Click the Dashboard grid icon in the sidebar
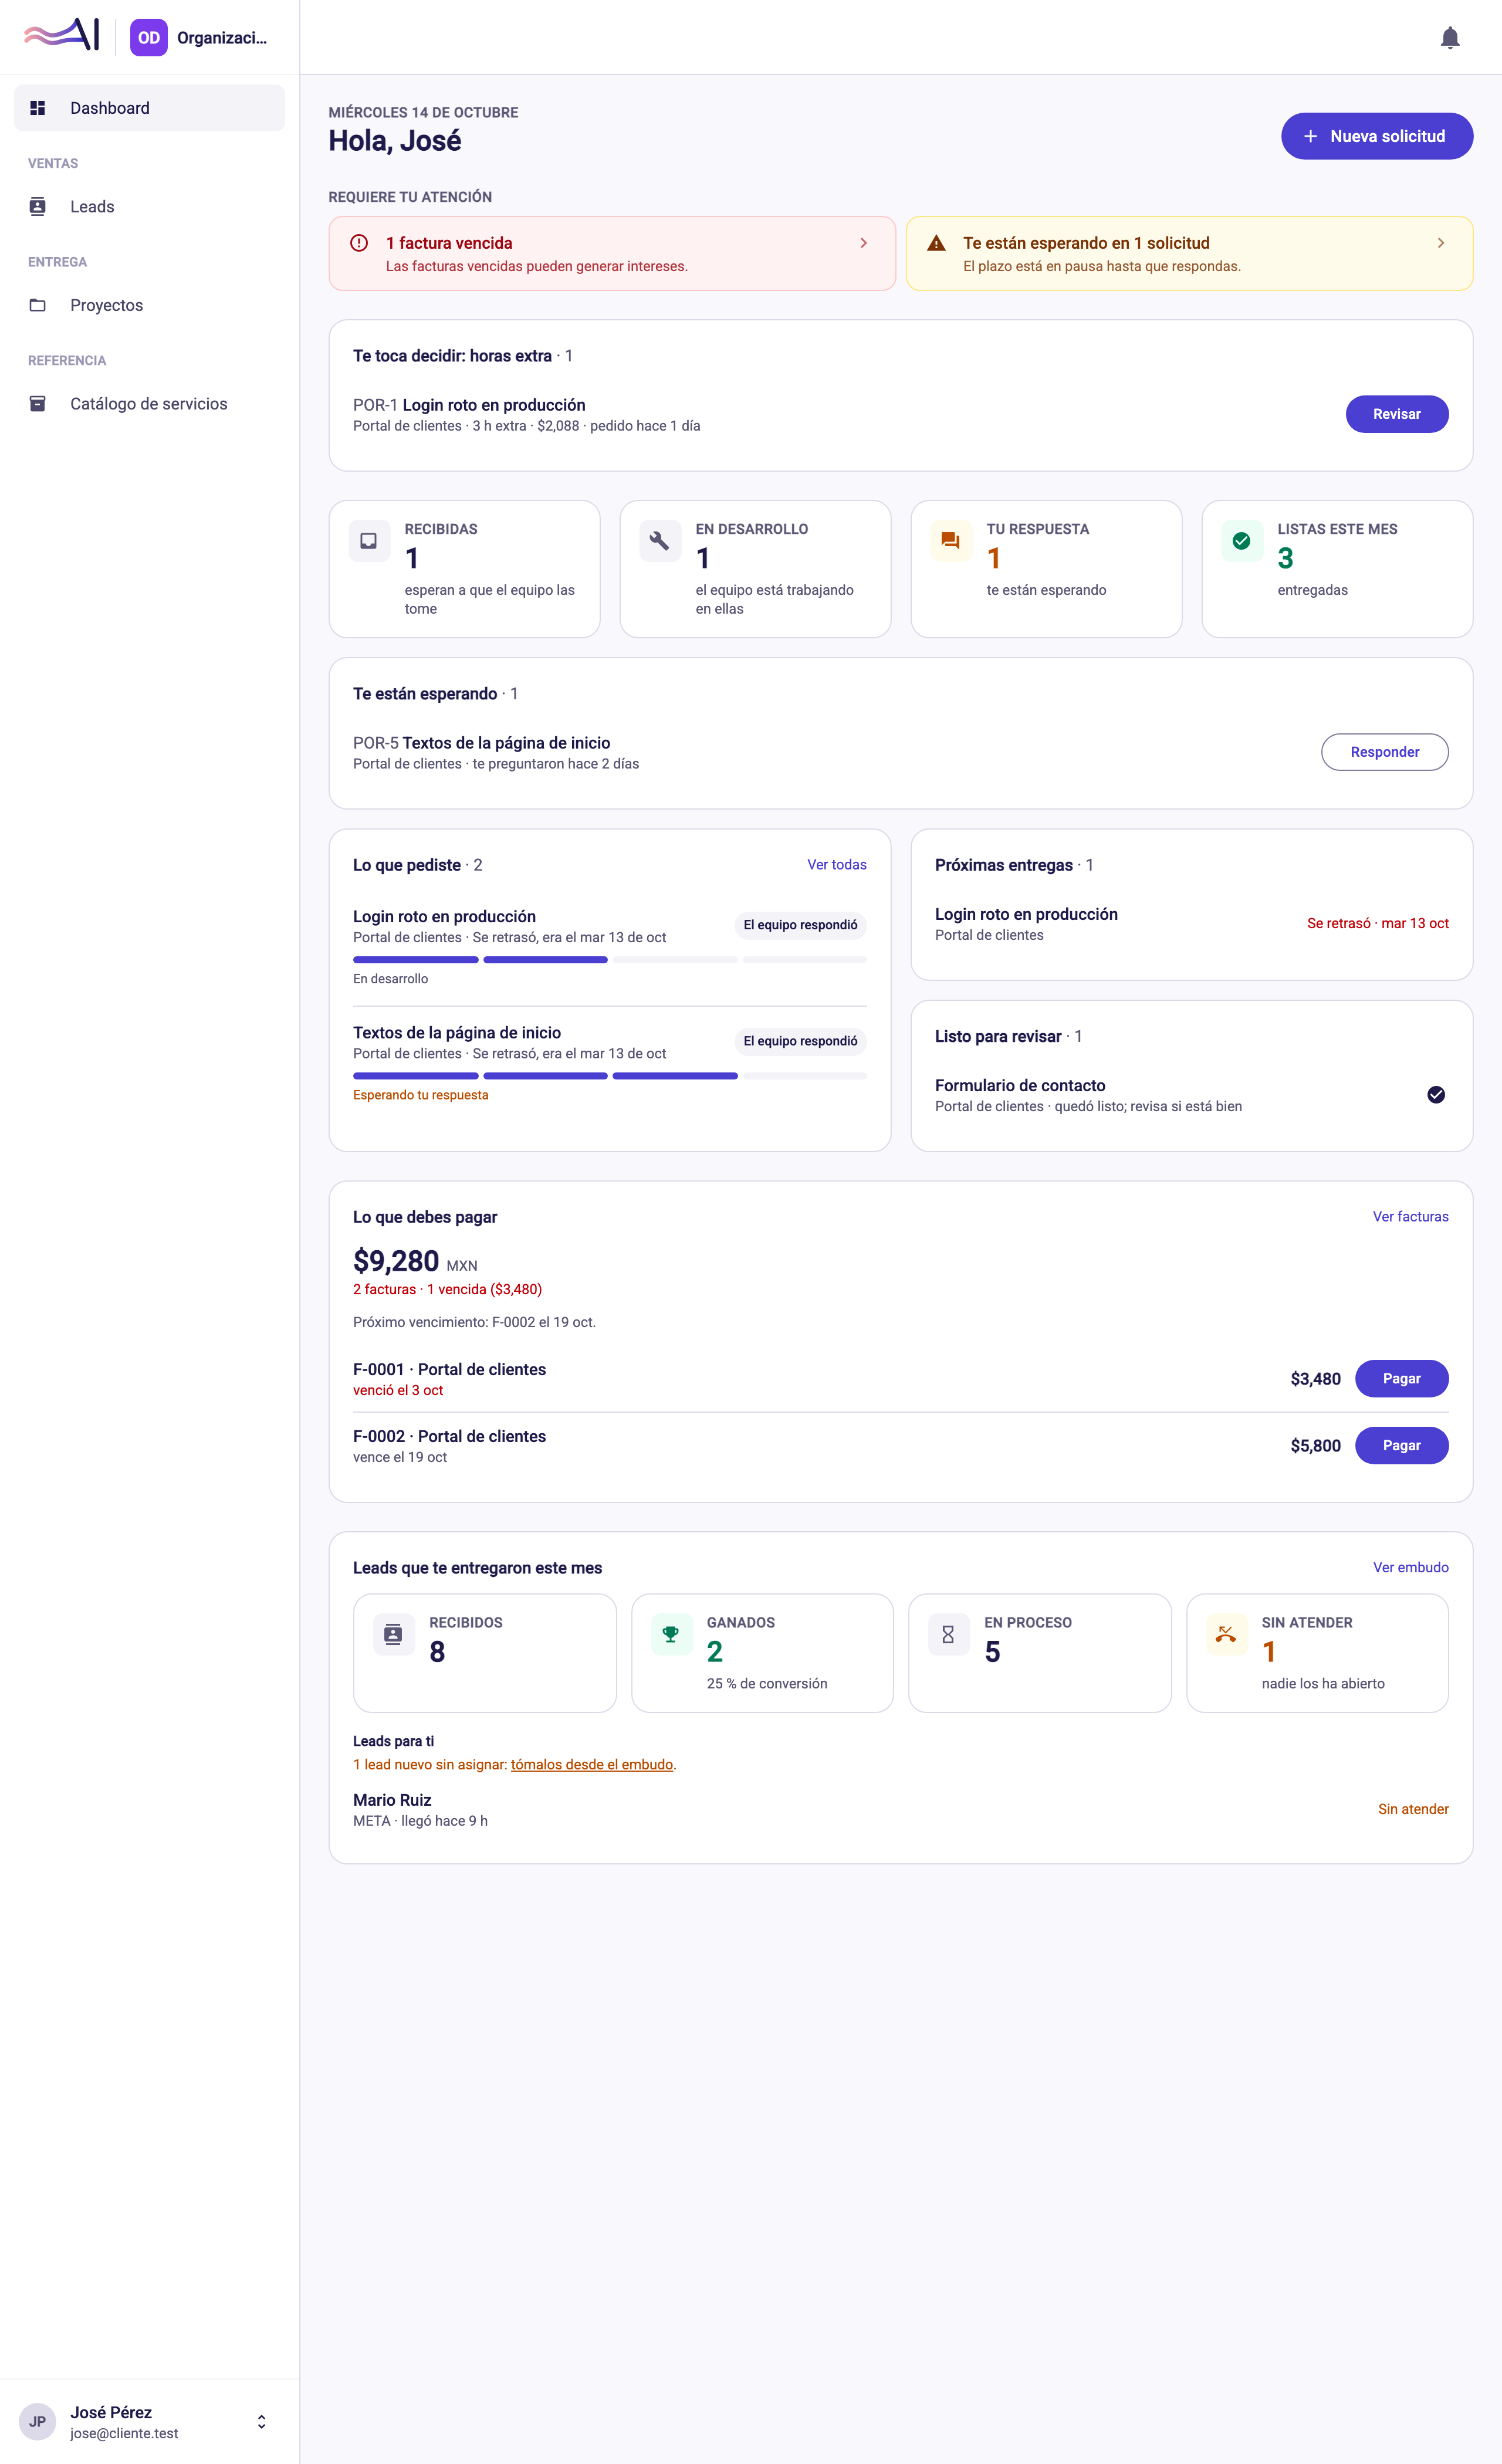The height and width of the screenshot is (2464, 1502). (38, 108)
